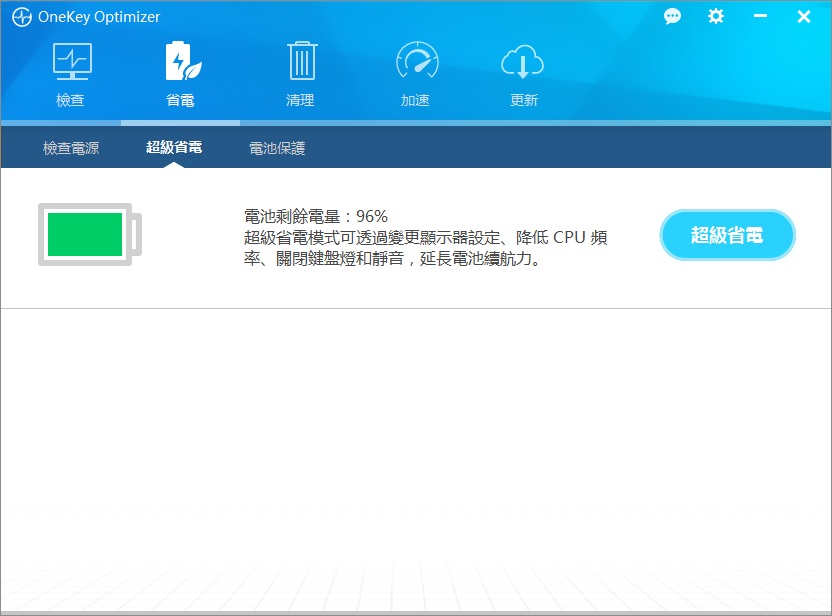Image resolution: width=832 pixels, height=616 pixels.
Task: Open the feedback chat bubble icon
Action: [672, 16]
